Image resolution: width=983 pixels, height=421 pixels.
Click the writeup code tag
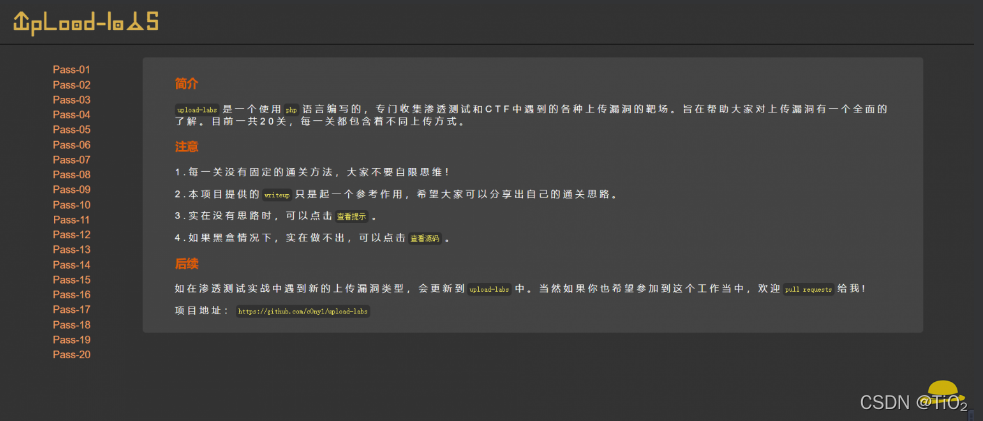(277, 195)
